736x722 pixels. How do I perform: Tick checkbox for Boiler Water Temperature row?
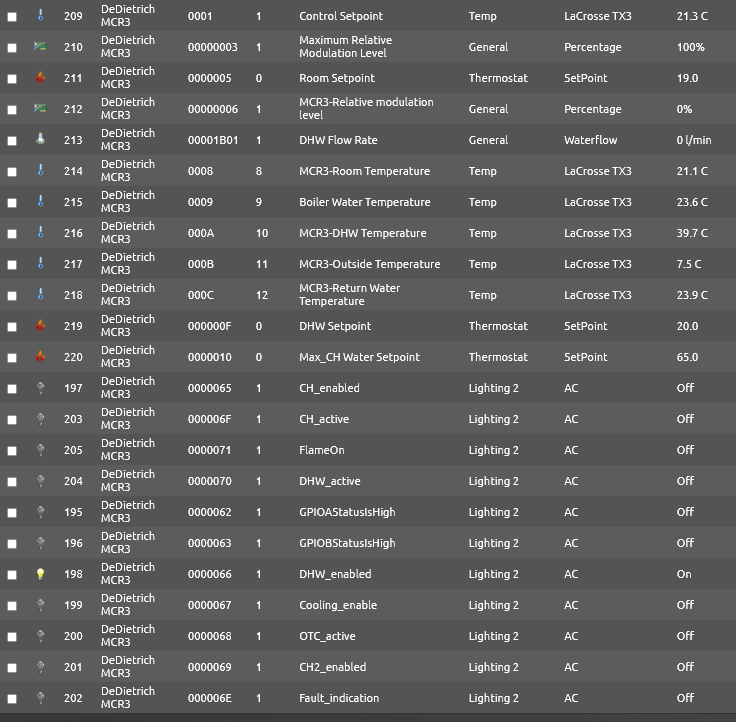[x=12, y=203]
